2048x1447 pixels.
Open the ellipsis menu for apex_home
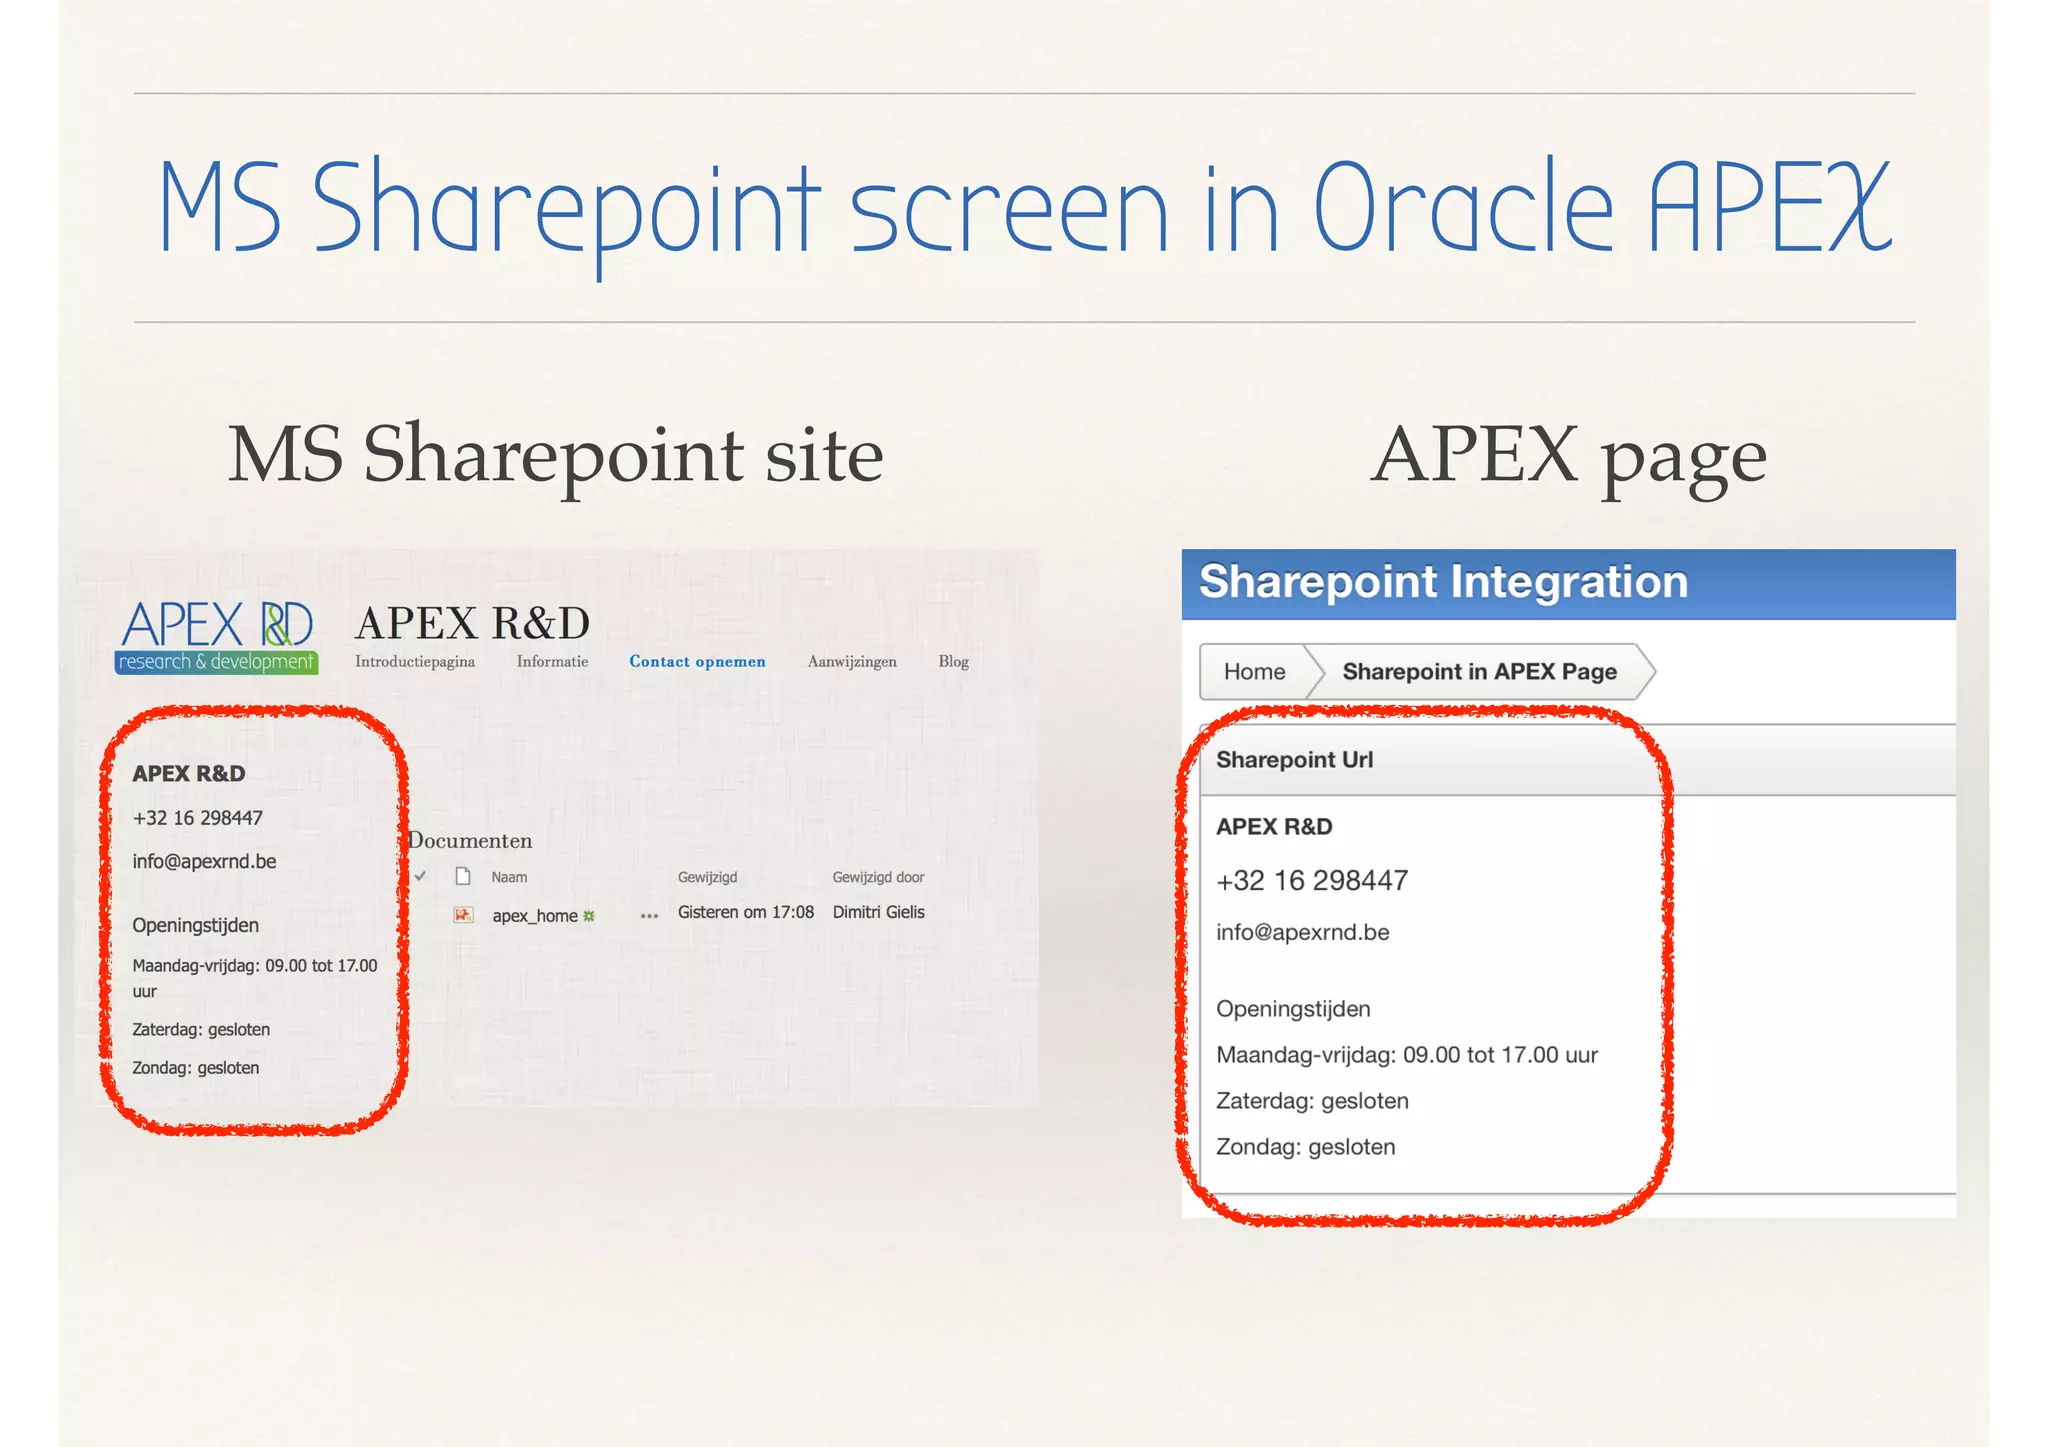649,916
